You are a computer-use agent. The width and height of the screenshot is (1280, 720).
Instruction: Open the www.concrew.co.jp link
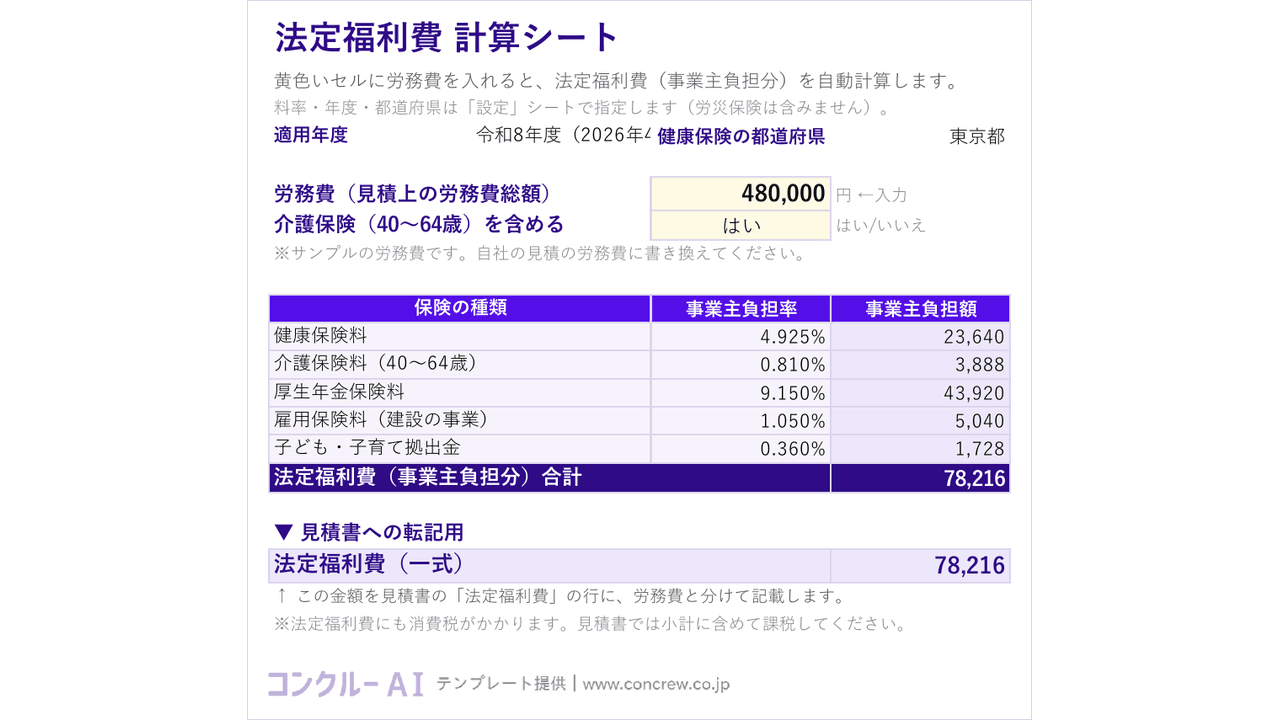point(656,685)
